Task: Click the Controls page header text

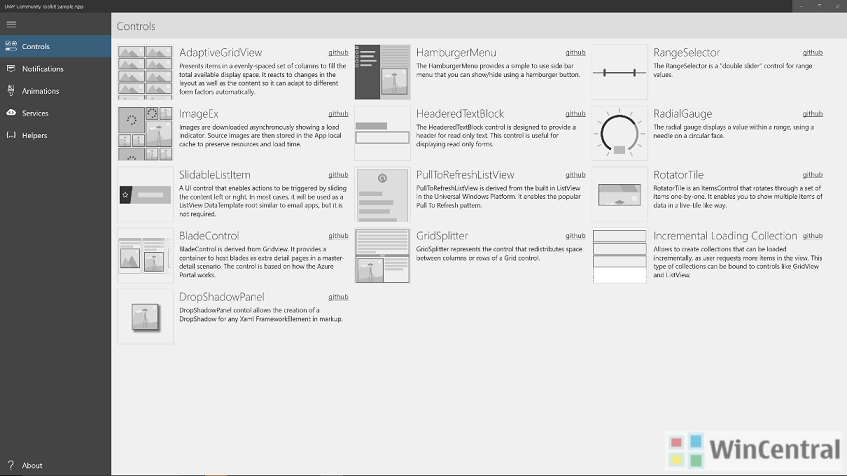Action: pos(136,26)
